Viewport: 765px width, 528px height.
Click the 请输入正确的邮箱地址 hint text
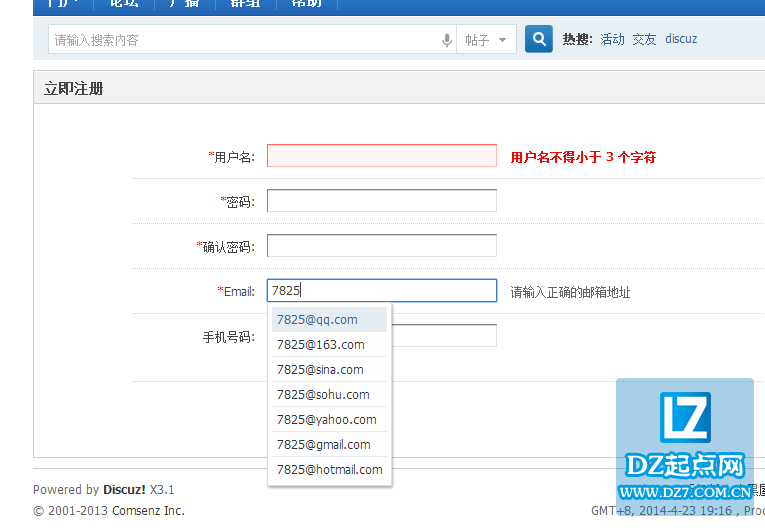click(x=570, y=292)
